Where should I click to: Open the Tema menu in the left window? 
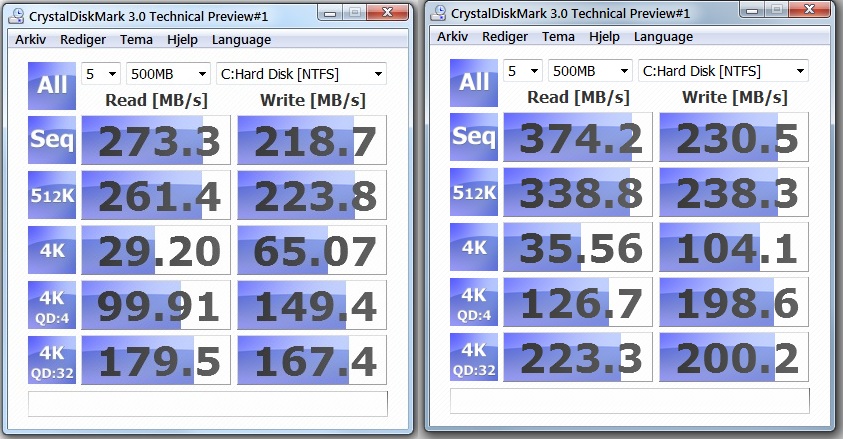(136, 40)
